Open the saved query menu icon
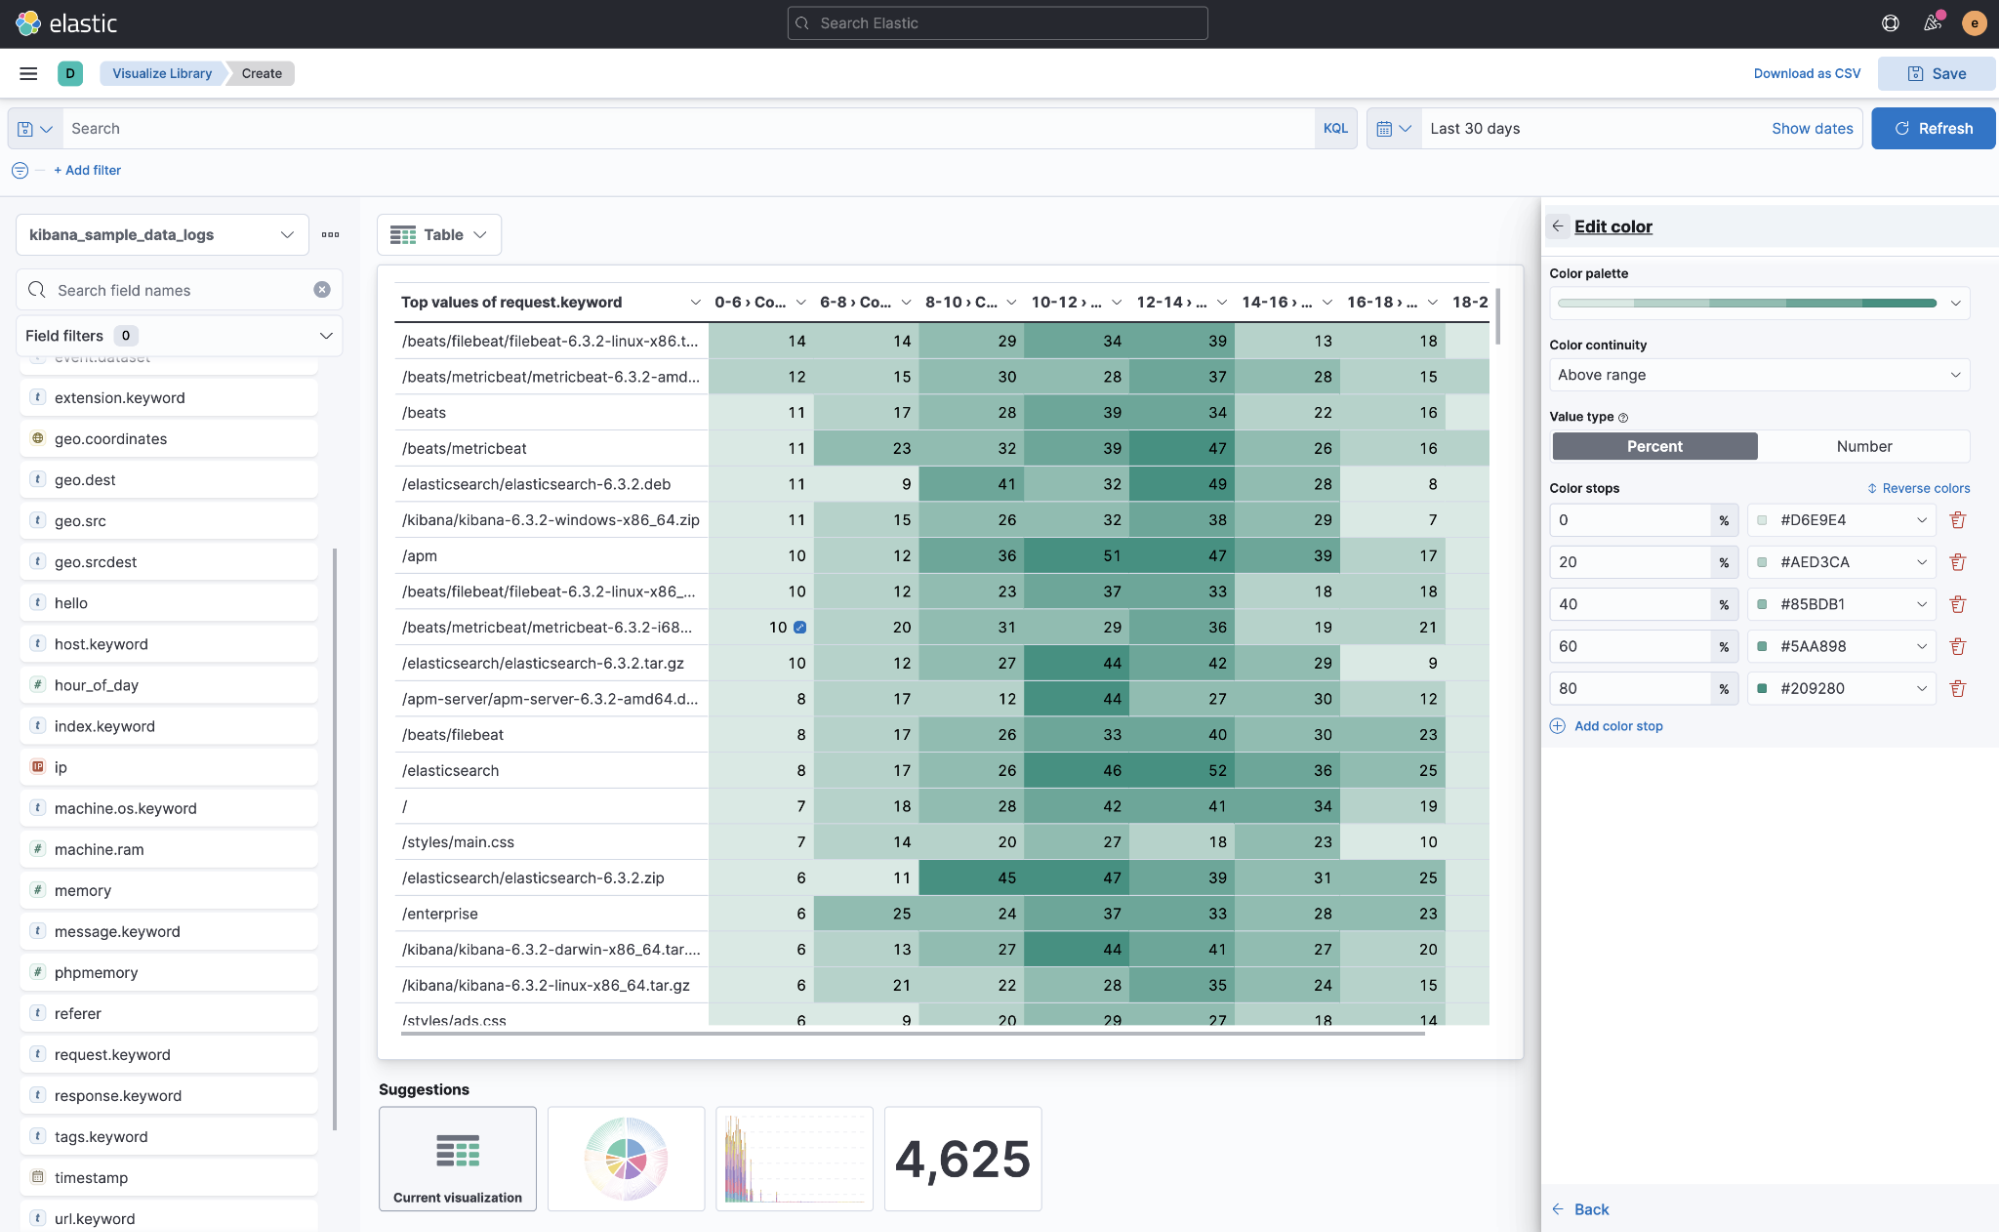The width and height of the screenshot is (1999, 1232). pyautogui.click(x=34, y=128)
